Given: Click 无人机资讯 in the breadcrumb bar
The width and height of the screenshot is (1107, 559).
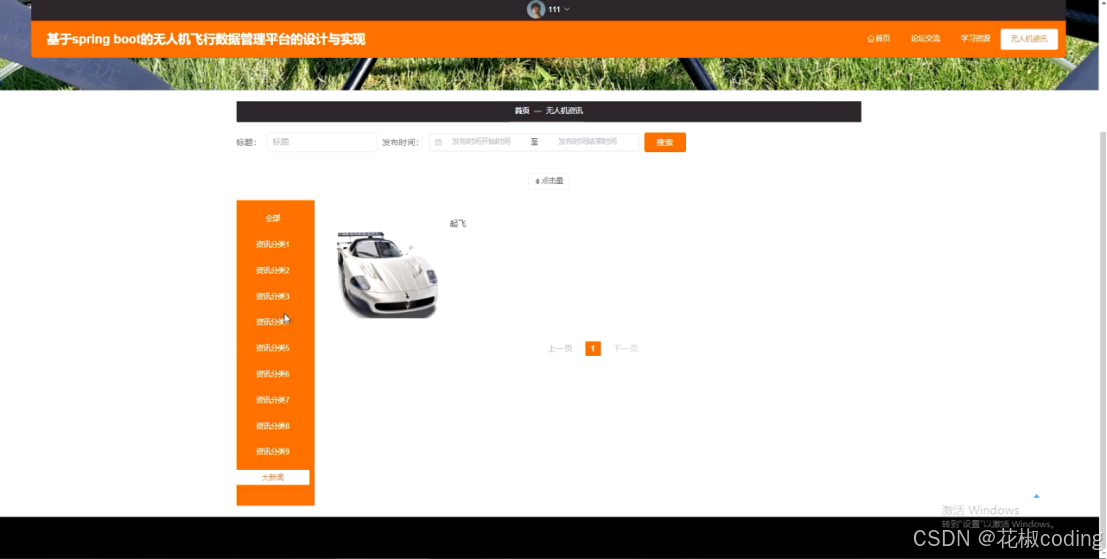Looking at the screenshot, I should (564, 111).
